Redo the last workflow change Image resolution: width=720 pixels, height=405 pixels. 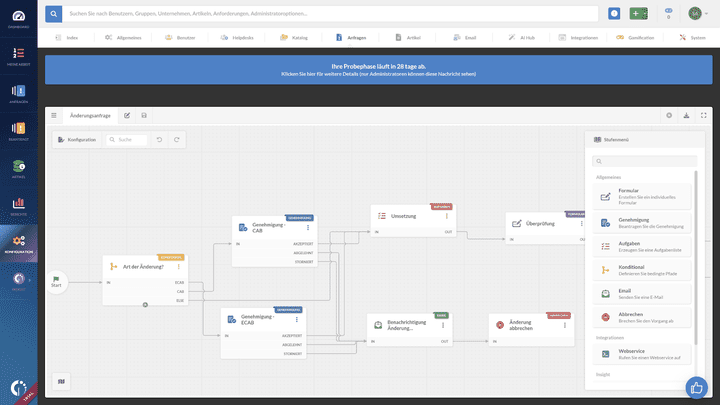(x=176, y=140)
